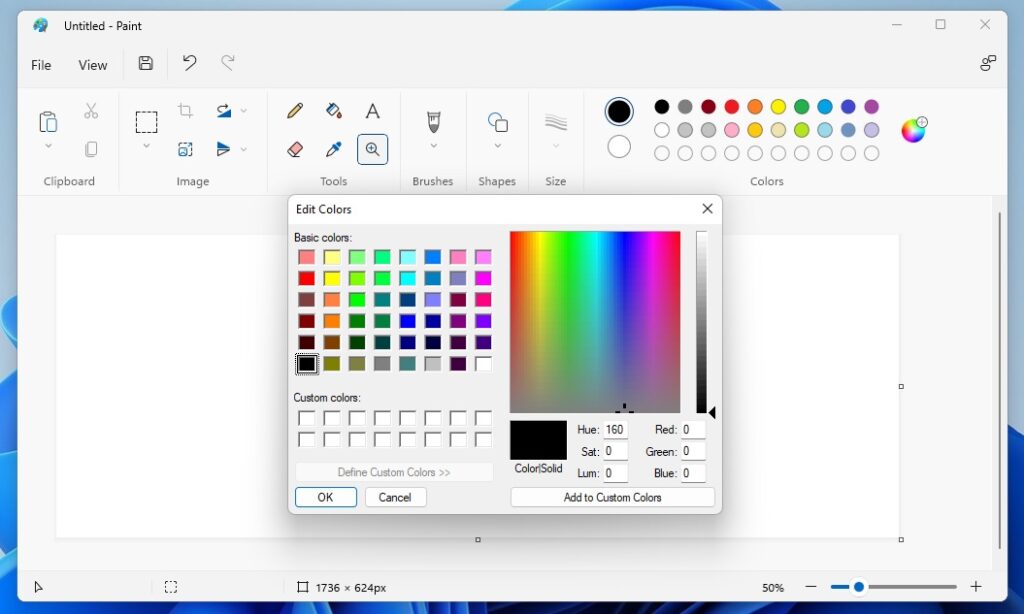1024x614 pixels.
Task: Click Add to Custom Colors
Action: pyautogui.click(x=611, y=497)
